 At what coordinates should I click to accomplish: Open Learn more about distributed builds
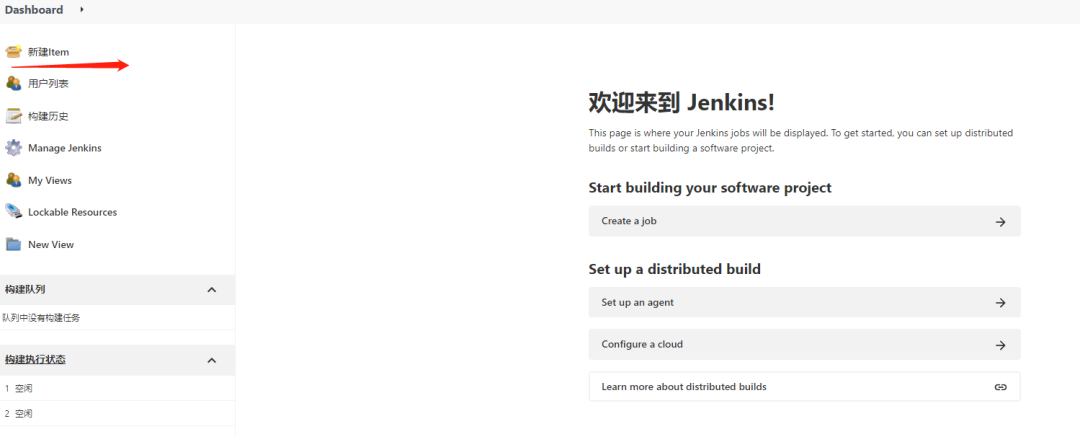(804, 387)
